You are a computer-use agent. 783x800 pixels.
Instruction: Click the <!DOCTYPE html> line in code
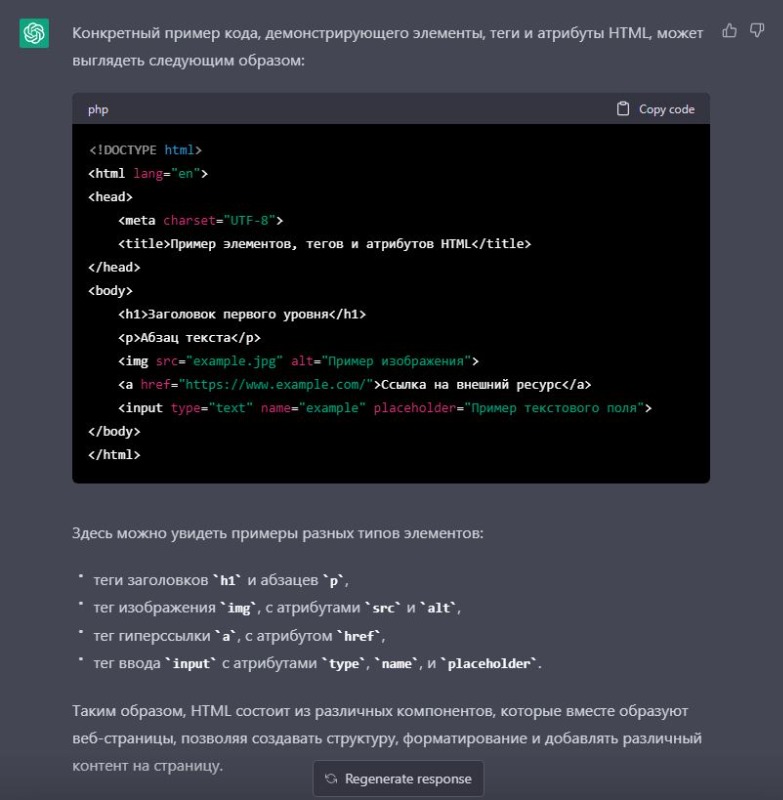click(145, 150)
